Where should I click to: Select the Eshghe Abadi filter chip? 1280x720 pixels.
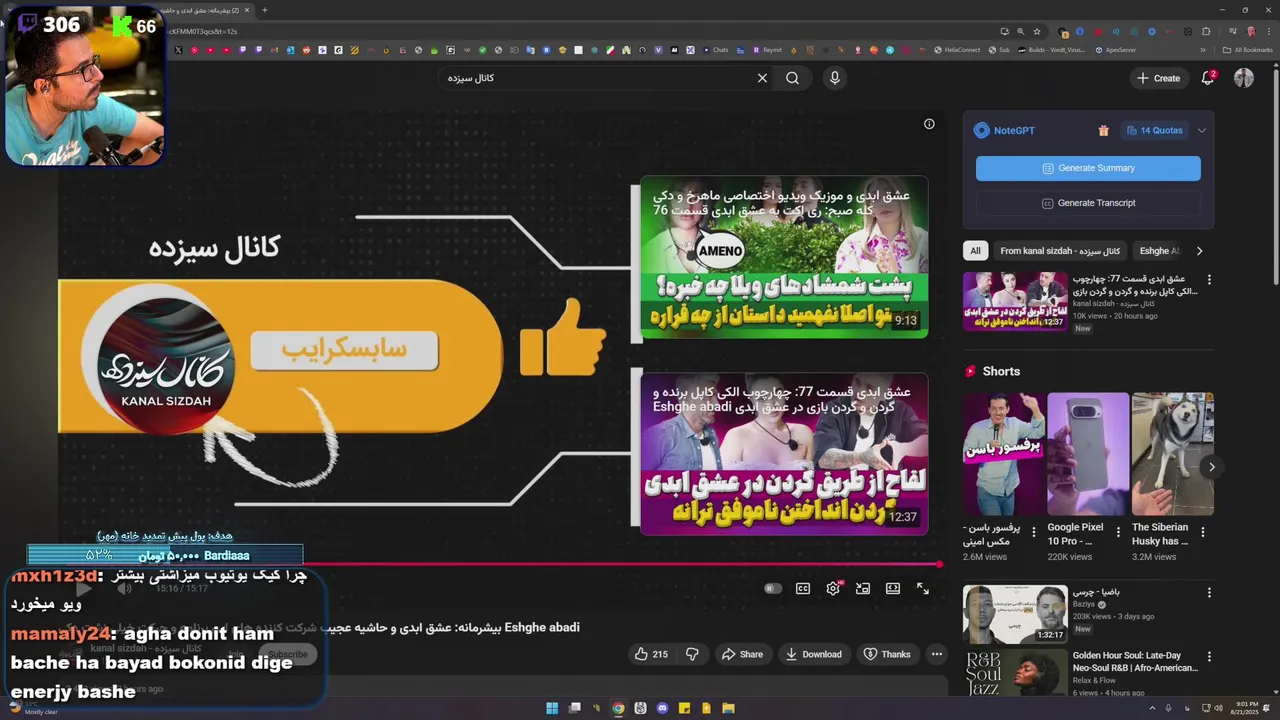tap(1160, 251)
